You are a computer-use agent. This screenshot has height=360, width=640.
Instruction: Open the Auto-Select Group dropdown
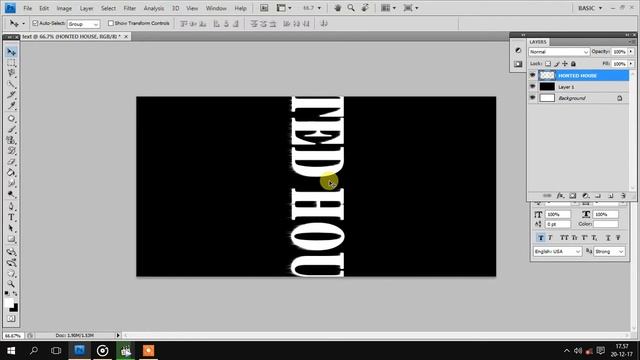tap(83, 24)
